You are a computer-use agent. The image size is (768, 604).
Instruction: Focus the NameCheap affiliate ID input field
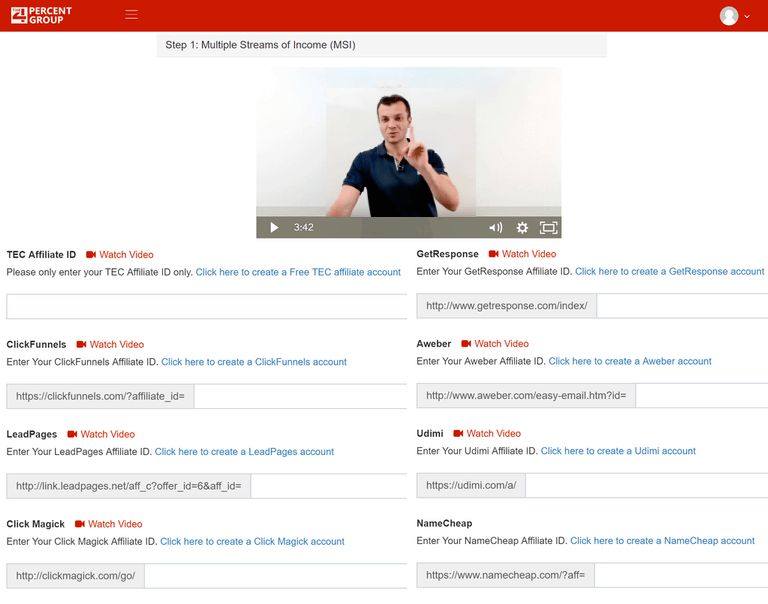pos(681,575)
